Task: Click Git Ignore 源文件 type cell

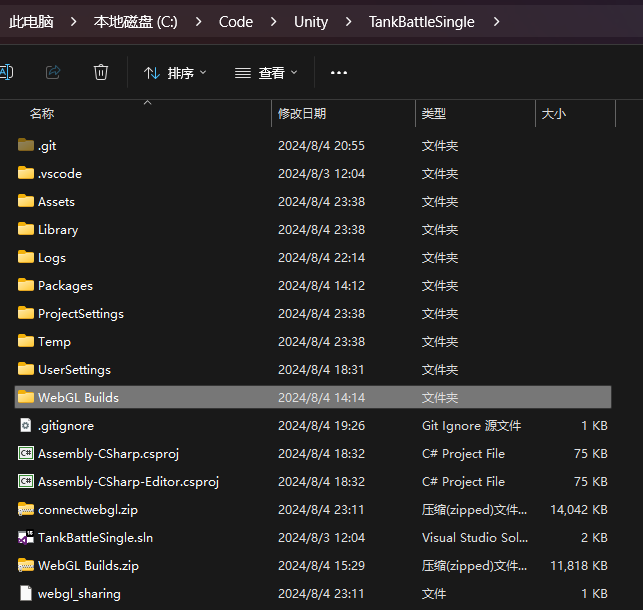Action: (472, 426)
